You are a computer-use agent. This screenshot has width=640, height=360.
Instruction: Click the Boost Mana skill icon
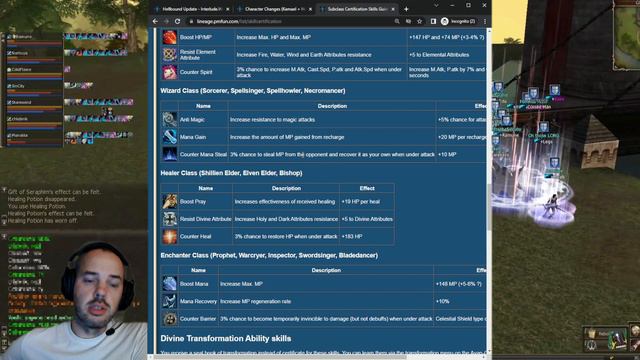(170, 284)
